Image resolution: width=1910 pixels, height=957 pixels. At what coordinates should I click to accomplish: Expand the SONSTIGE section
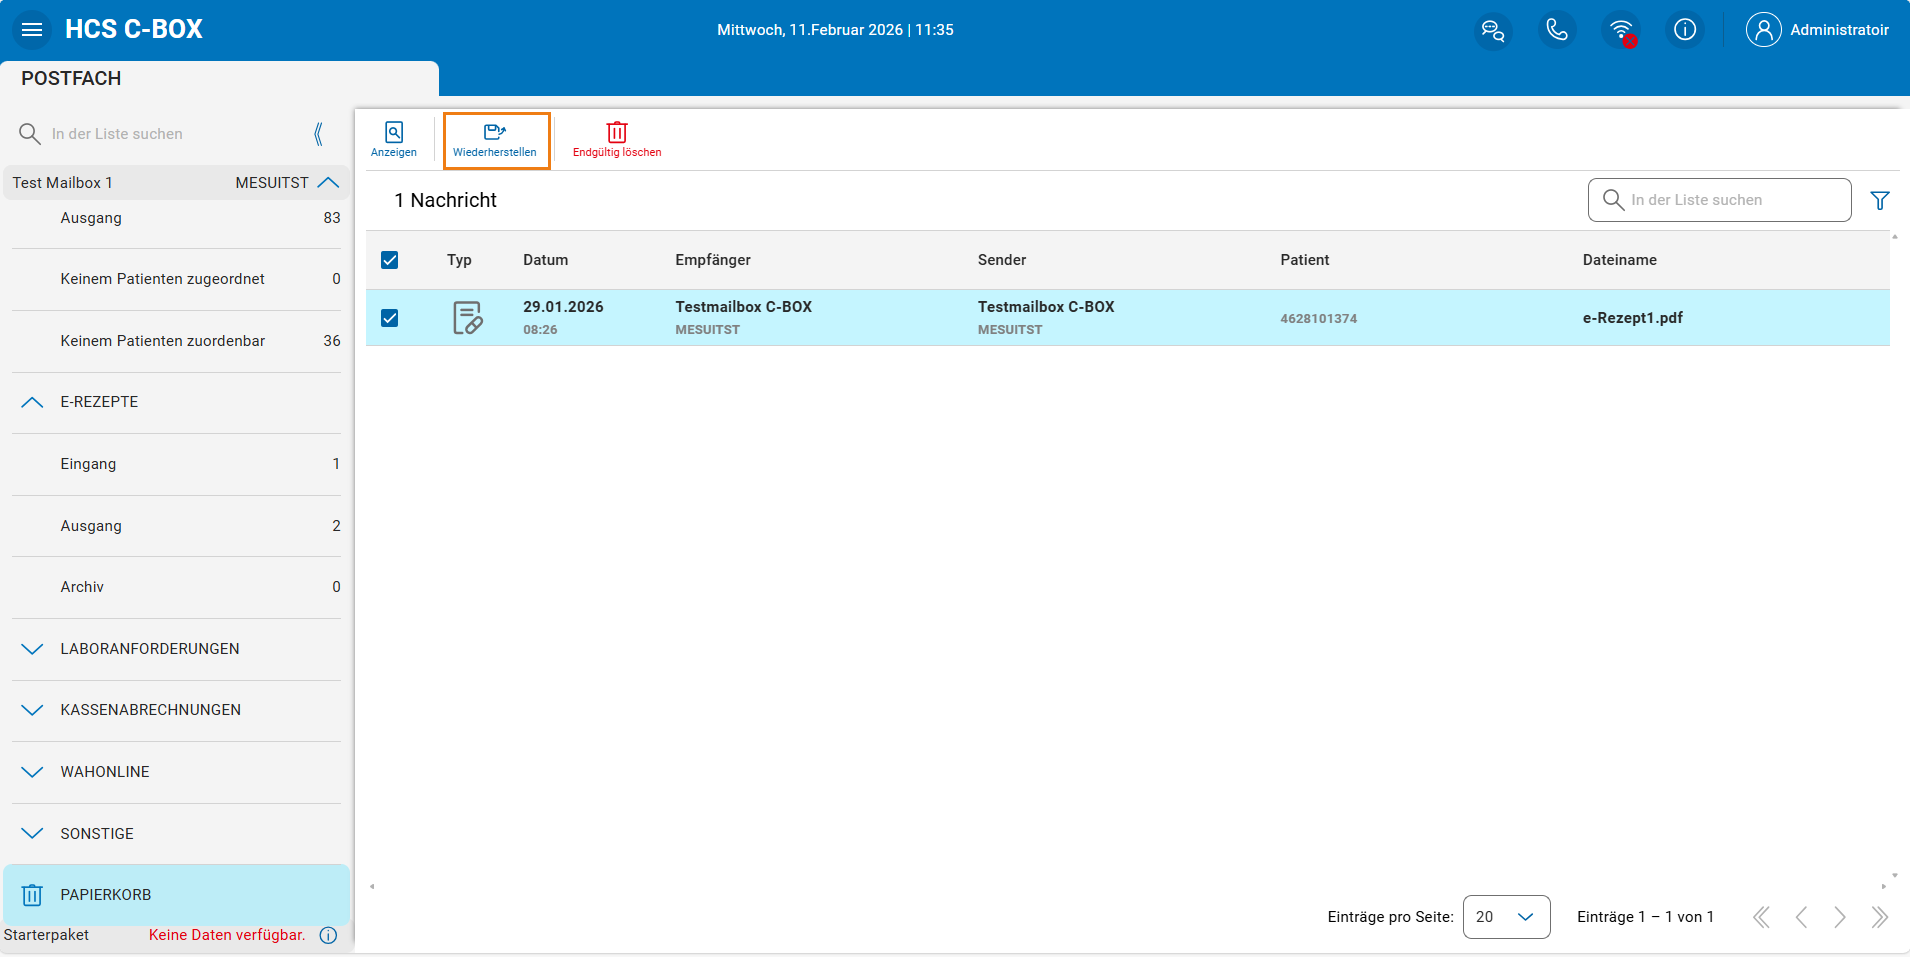pyautogui.click(x=32, y=834)
